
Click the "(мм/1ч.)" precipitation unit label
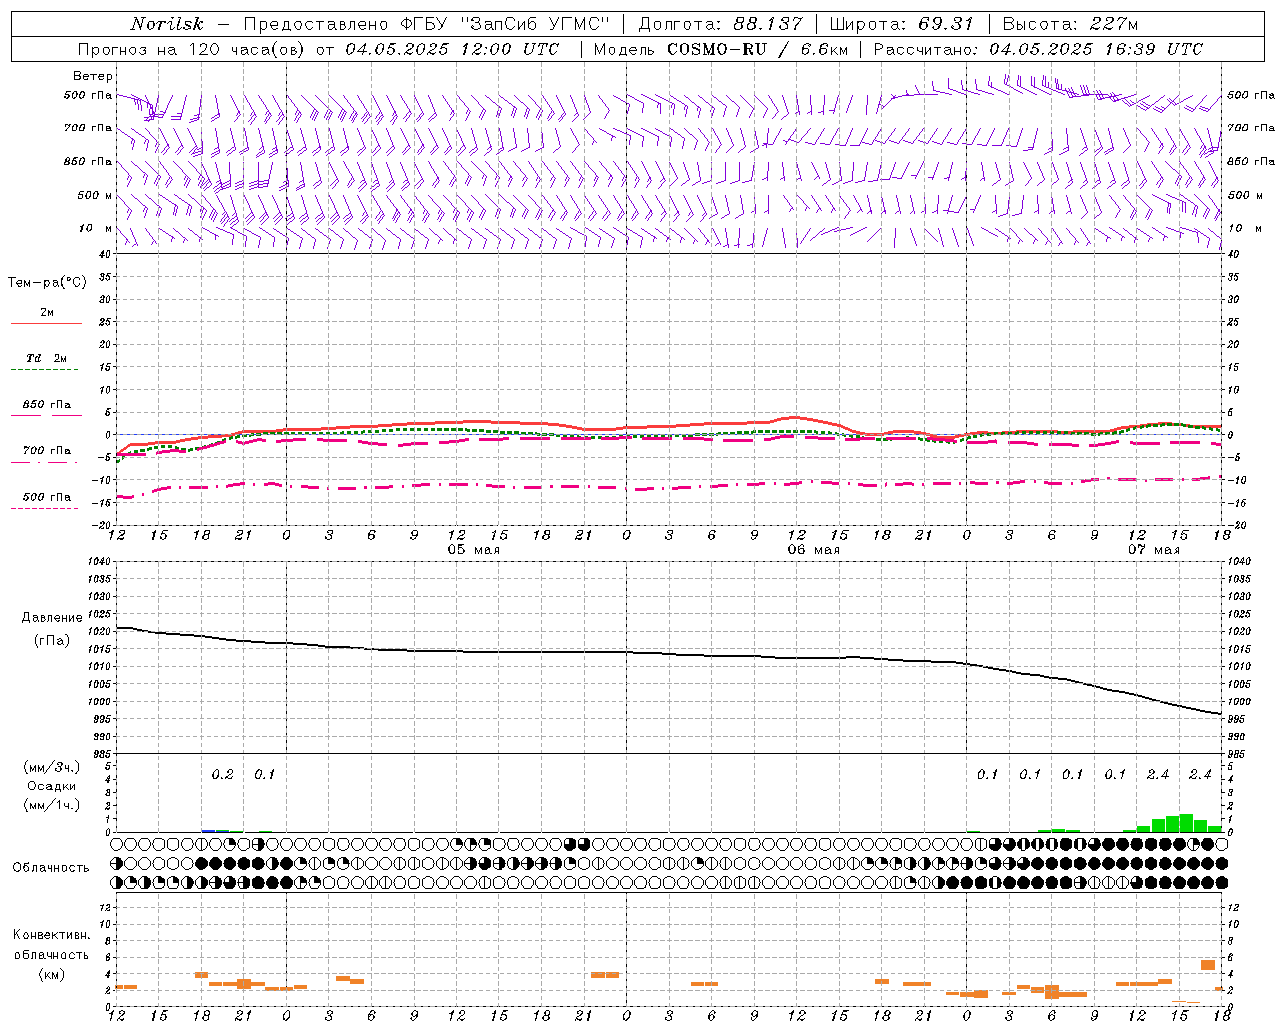click(x=52, y=805)
